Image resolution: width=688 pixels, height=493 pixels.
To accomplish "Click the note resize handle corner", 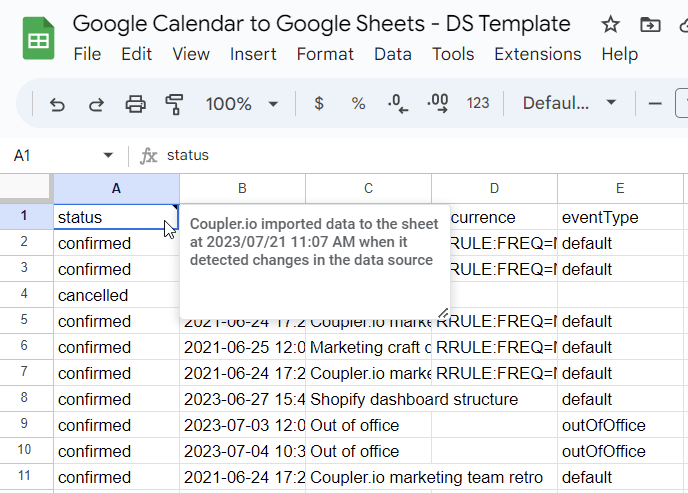I will pos(443,313).
